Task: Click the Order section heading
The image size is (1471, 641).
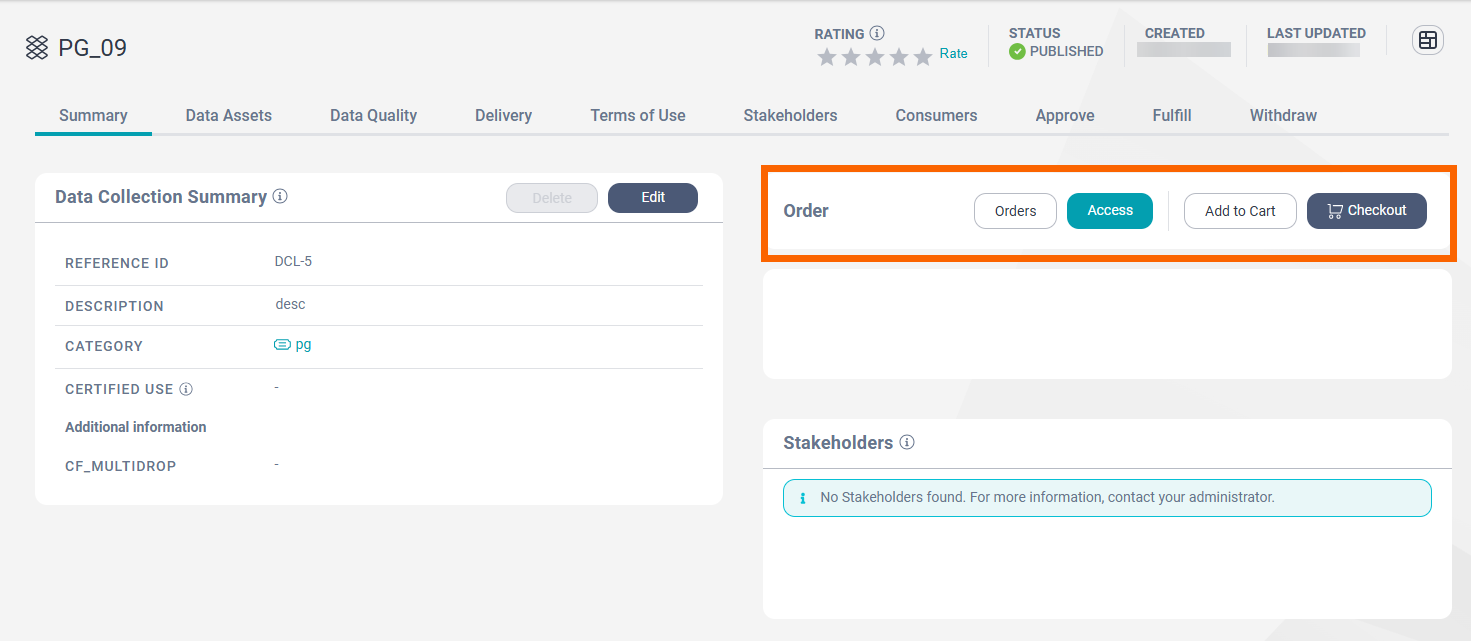Action: pos(806,211)
